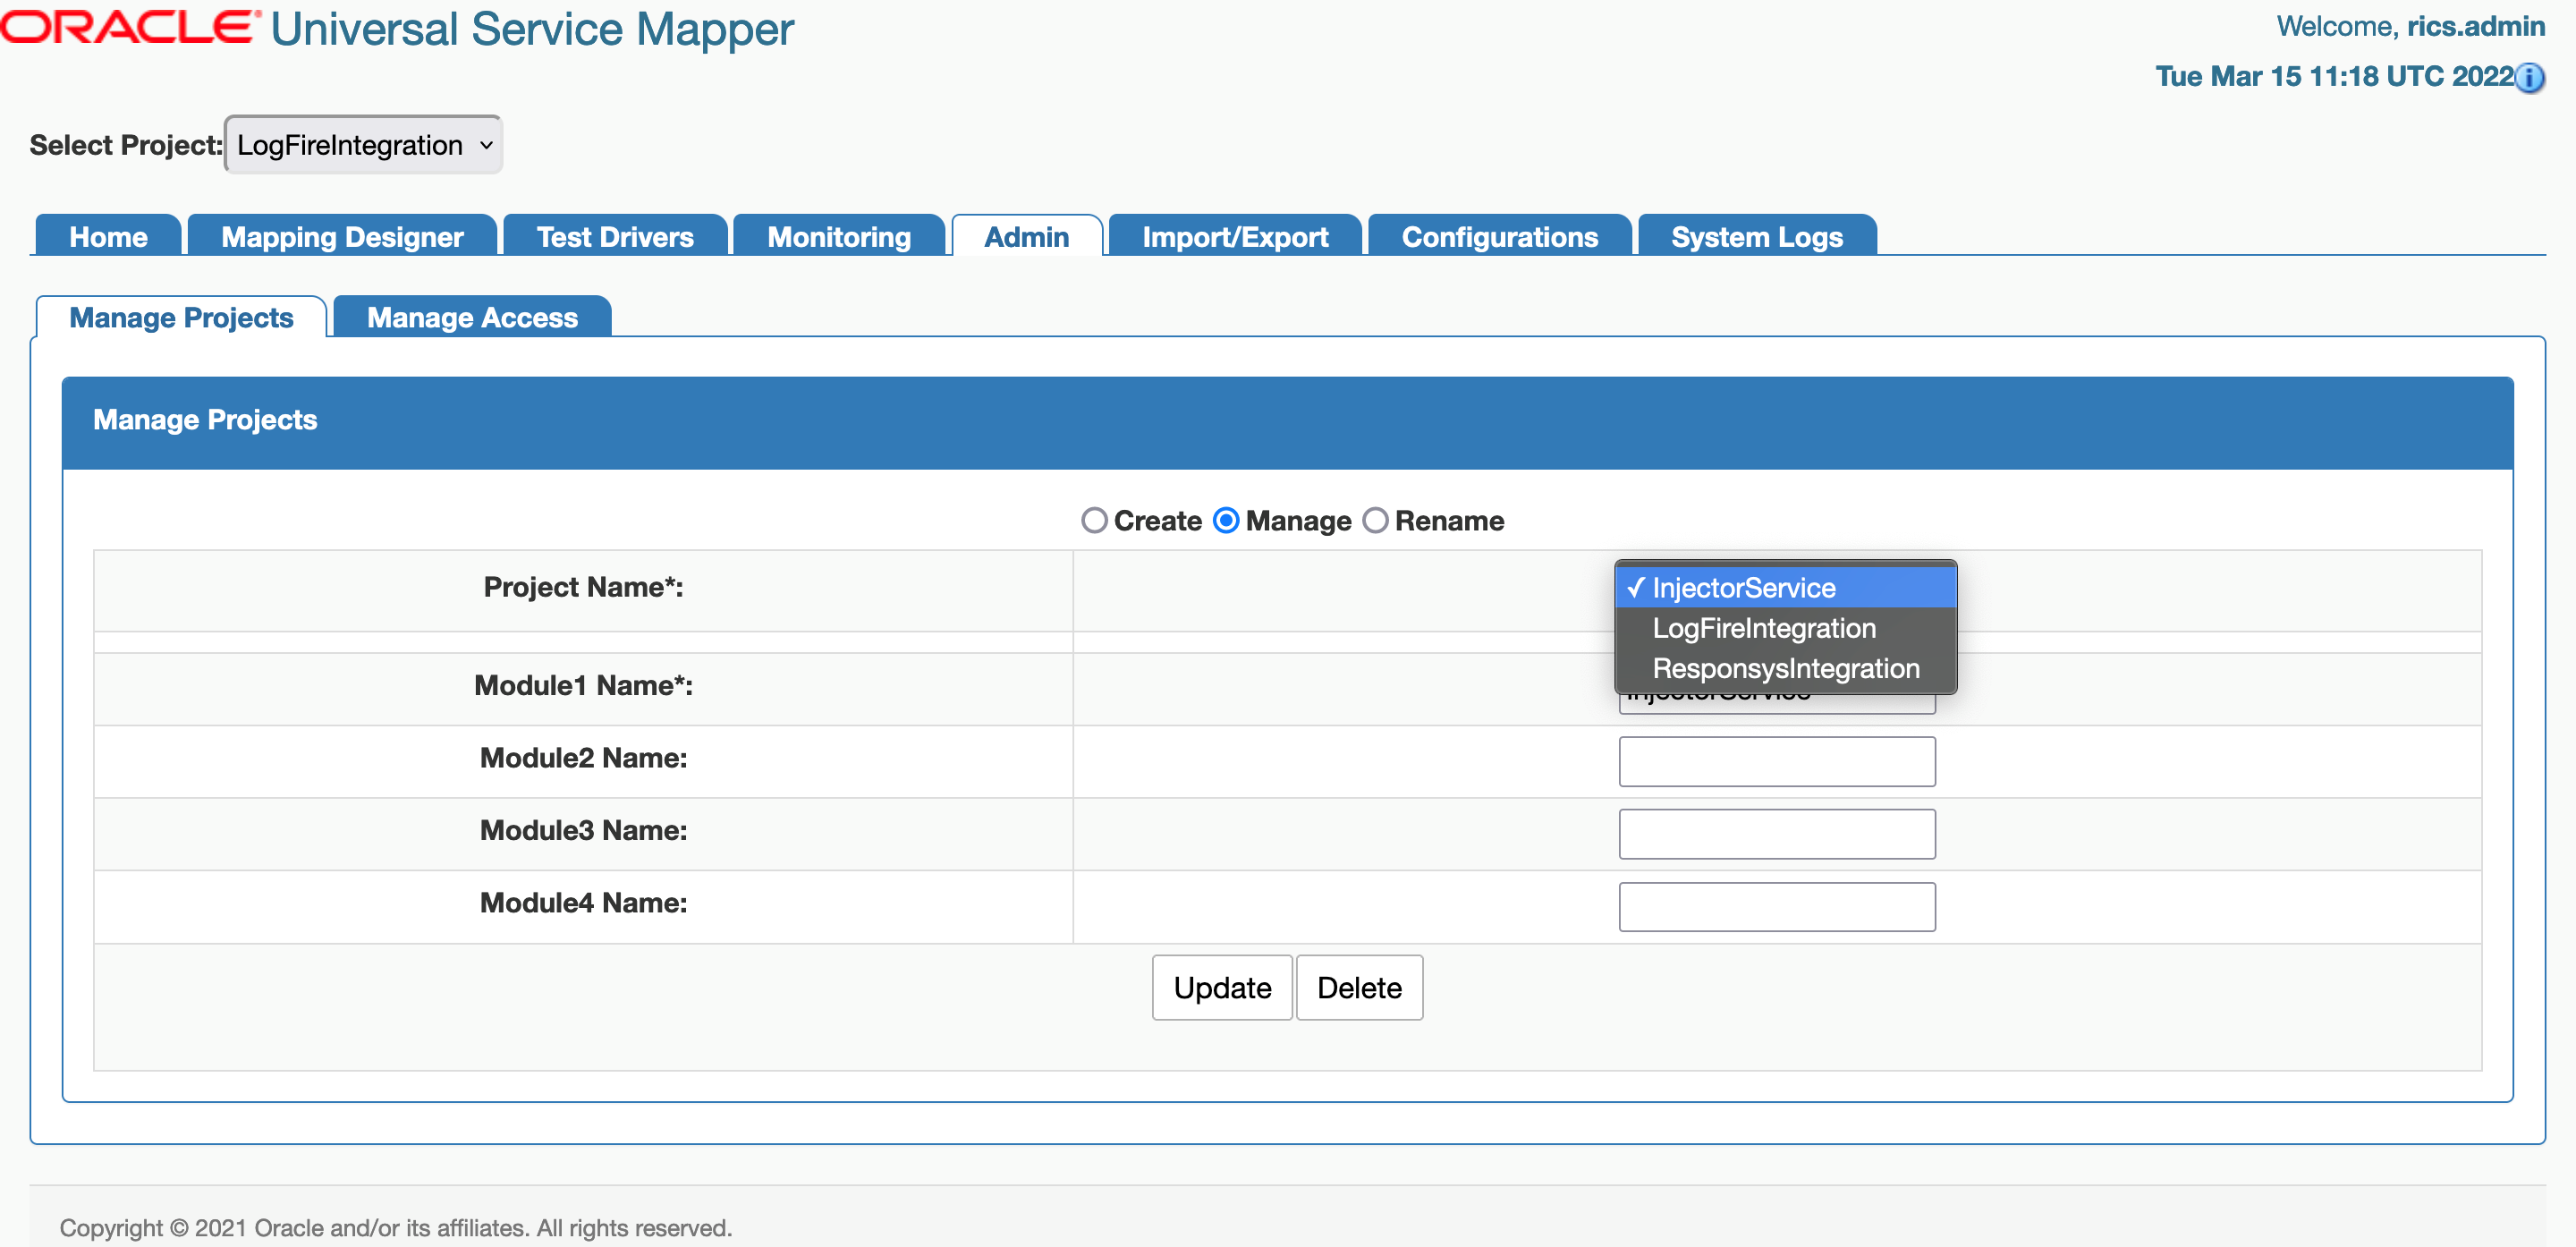Image resolution: width=2576 pixels, height=1247 pixels.
Task: Select the Manage radio button
Action: click(x=1226, y=521)
